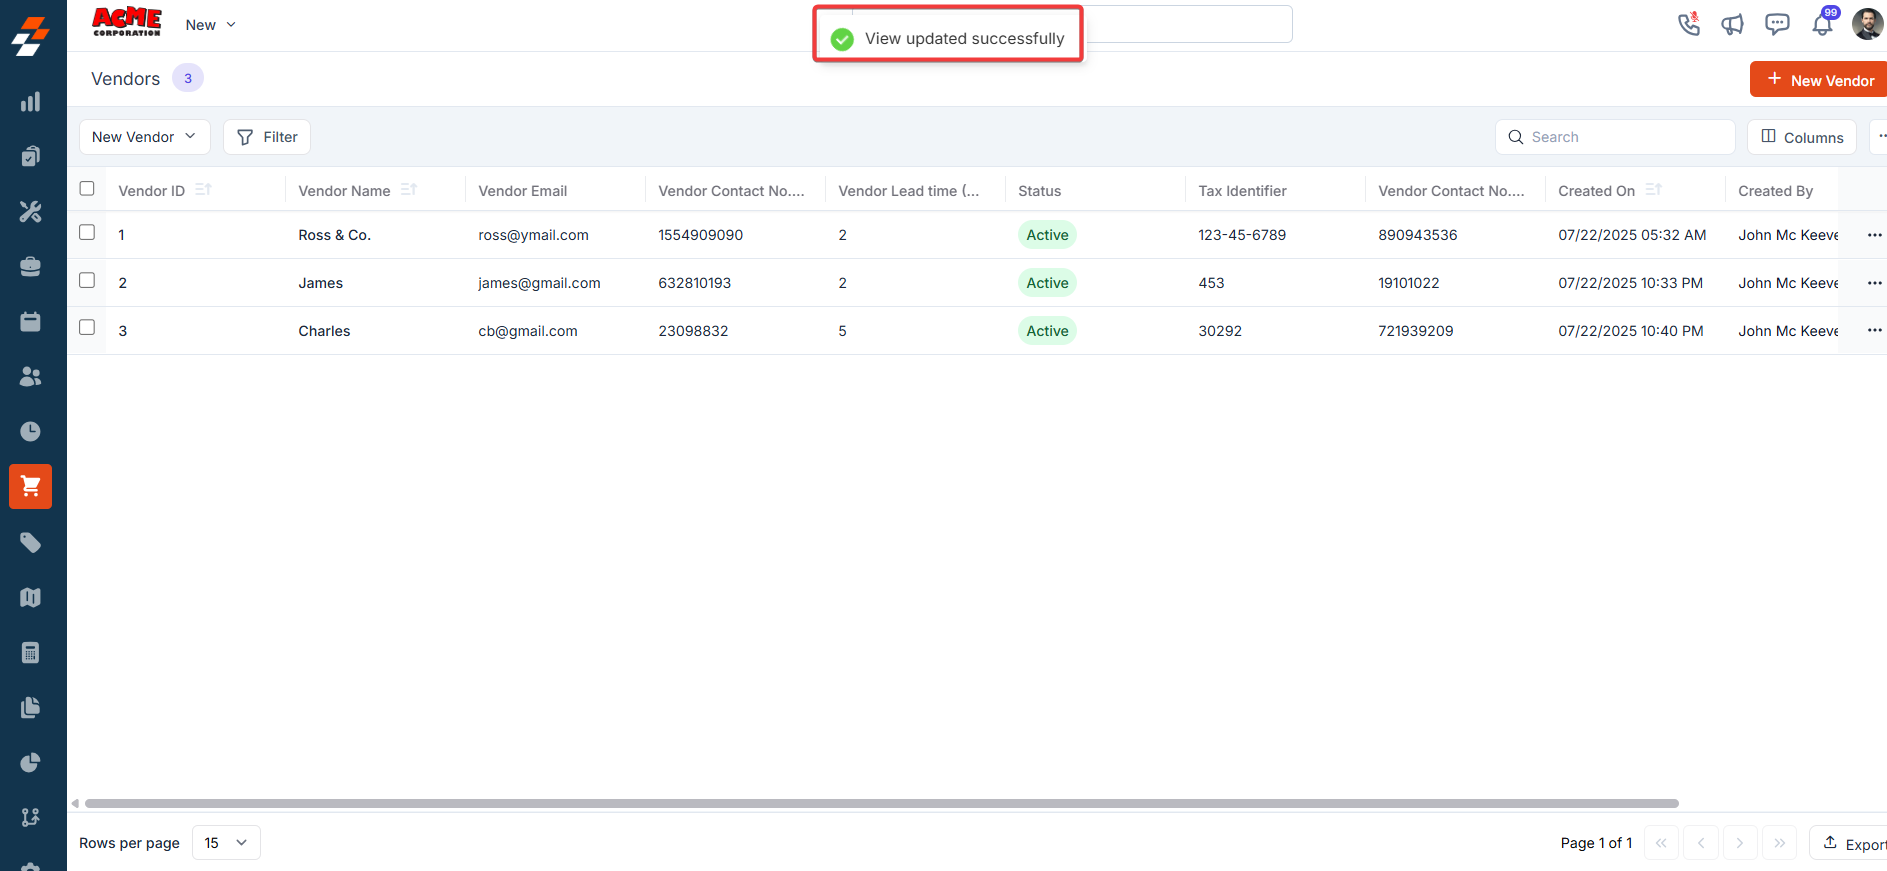Click the ACME Corporation logo
The image size is (1887, 871).
127,22
